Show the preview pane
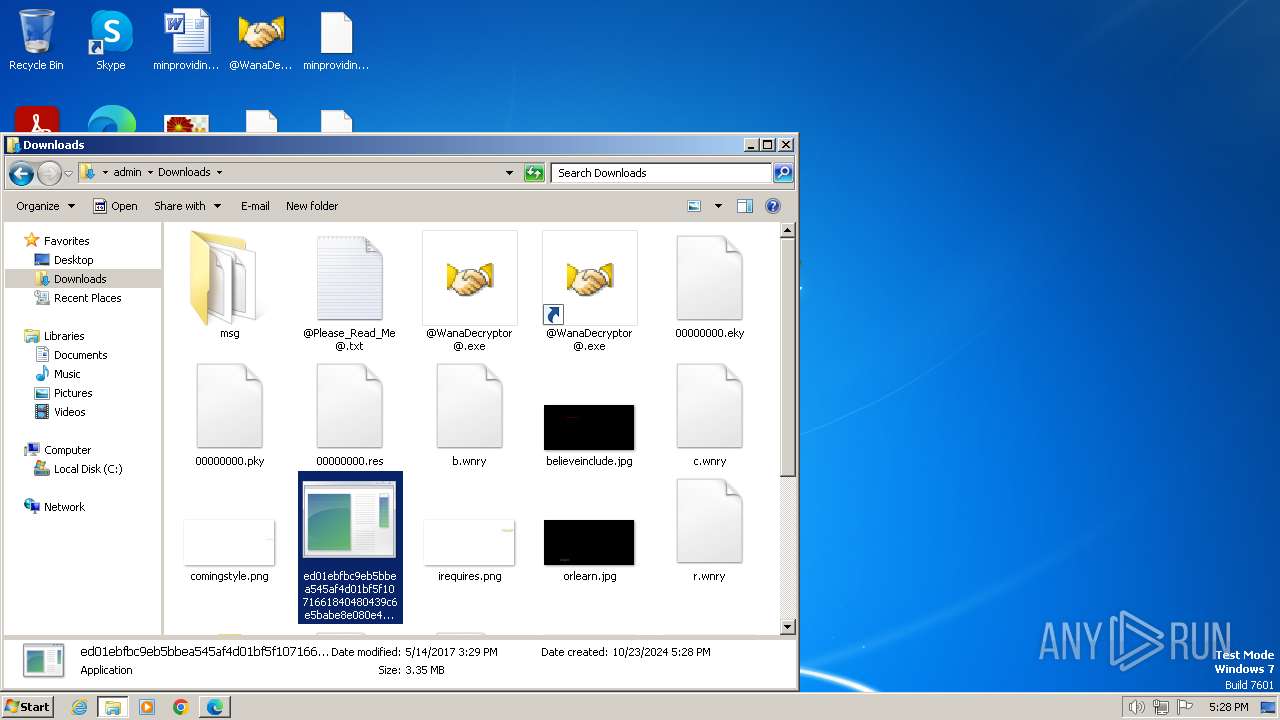 tap(744, 206)
